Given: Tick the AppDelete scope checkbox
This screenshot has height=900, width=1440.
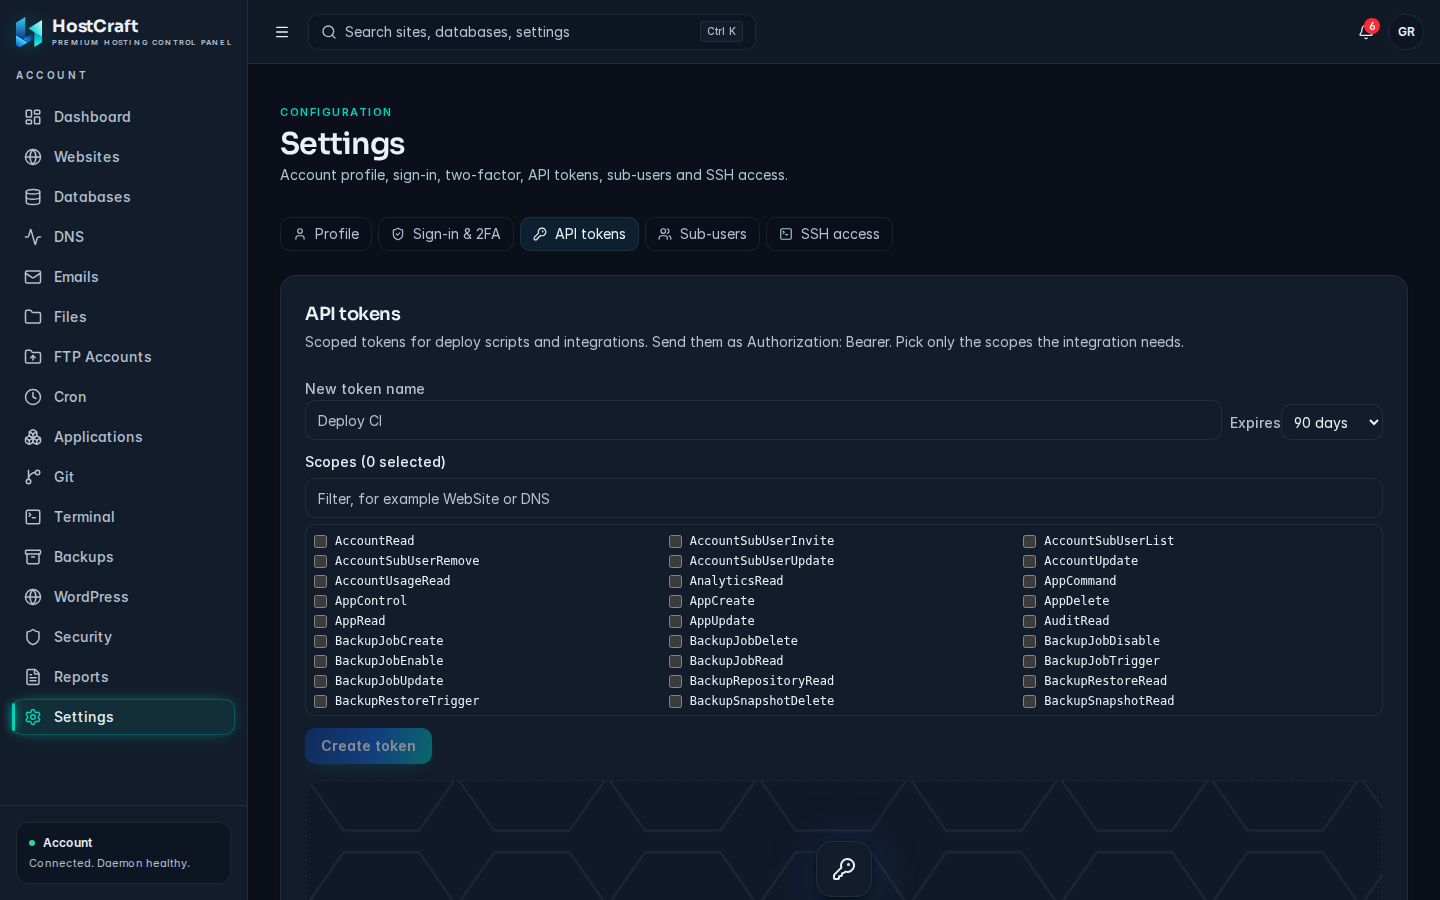Looking at the screenshot, I should coord(1029,601).
